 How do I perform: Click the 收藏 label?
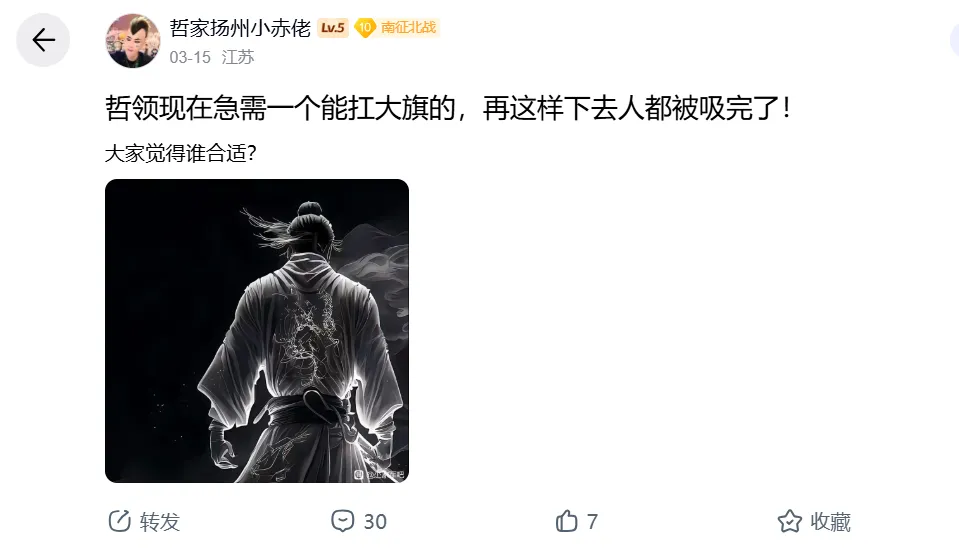point(830,522)
